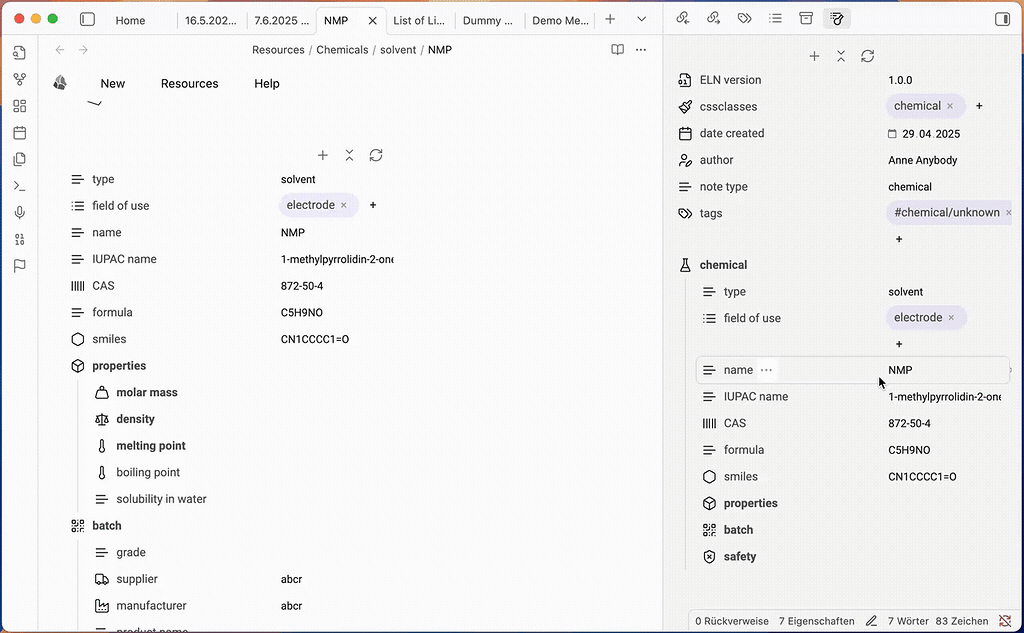This screenshot has height=633, width=1024.
Task: Navigate forward with right arrow
Action: [83, 50]
